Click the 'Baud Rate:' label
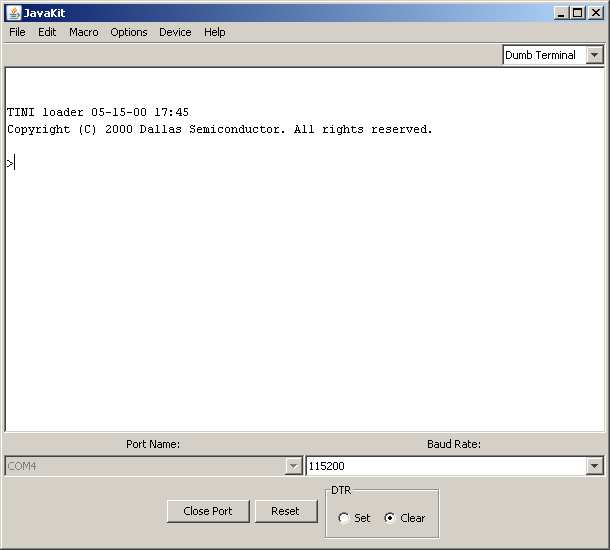 pos(454,444)
